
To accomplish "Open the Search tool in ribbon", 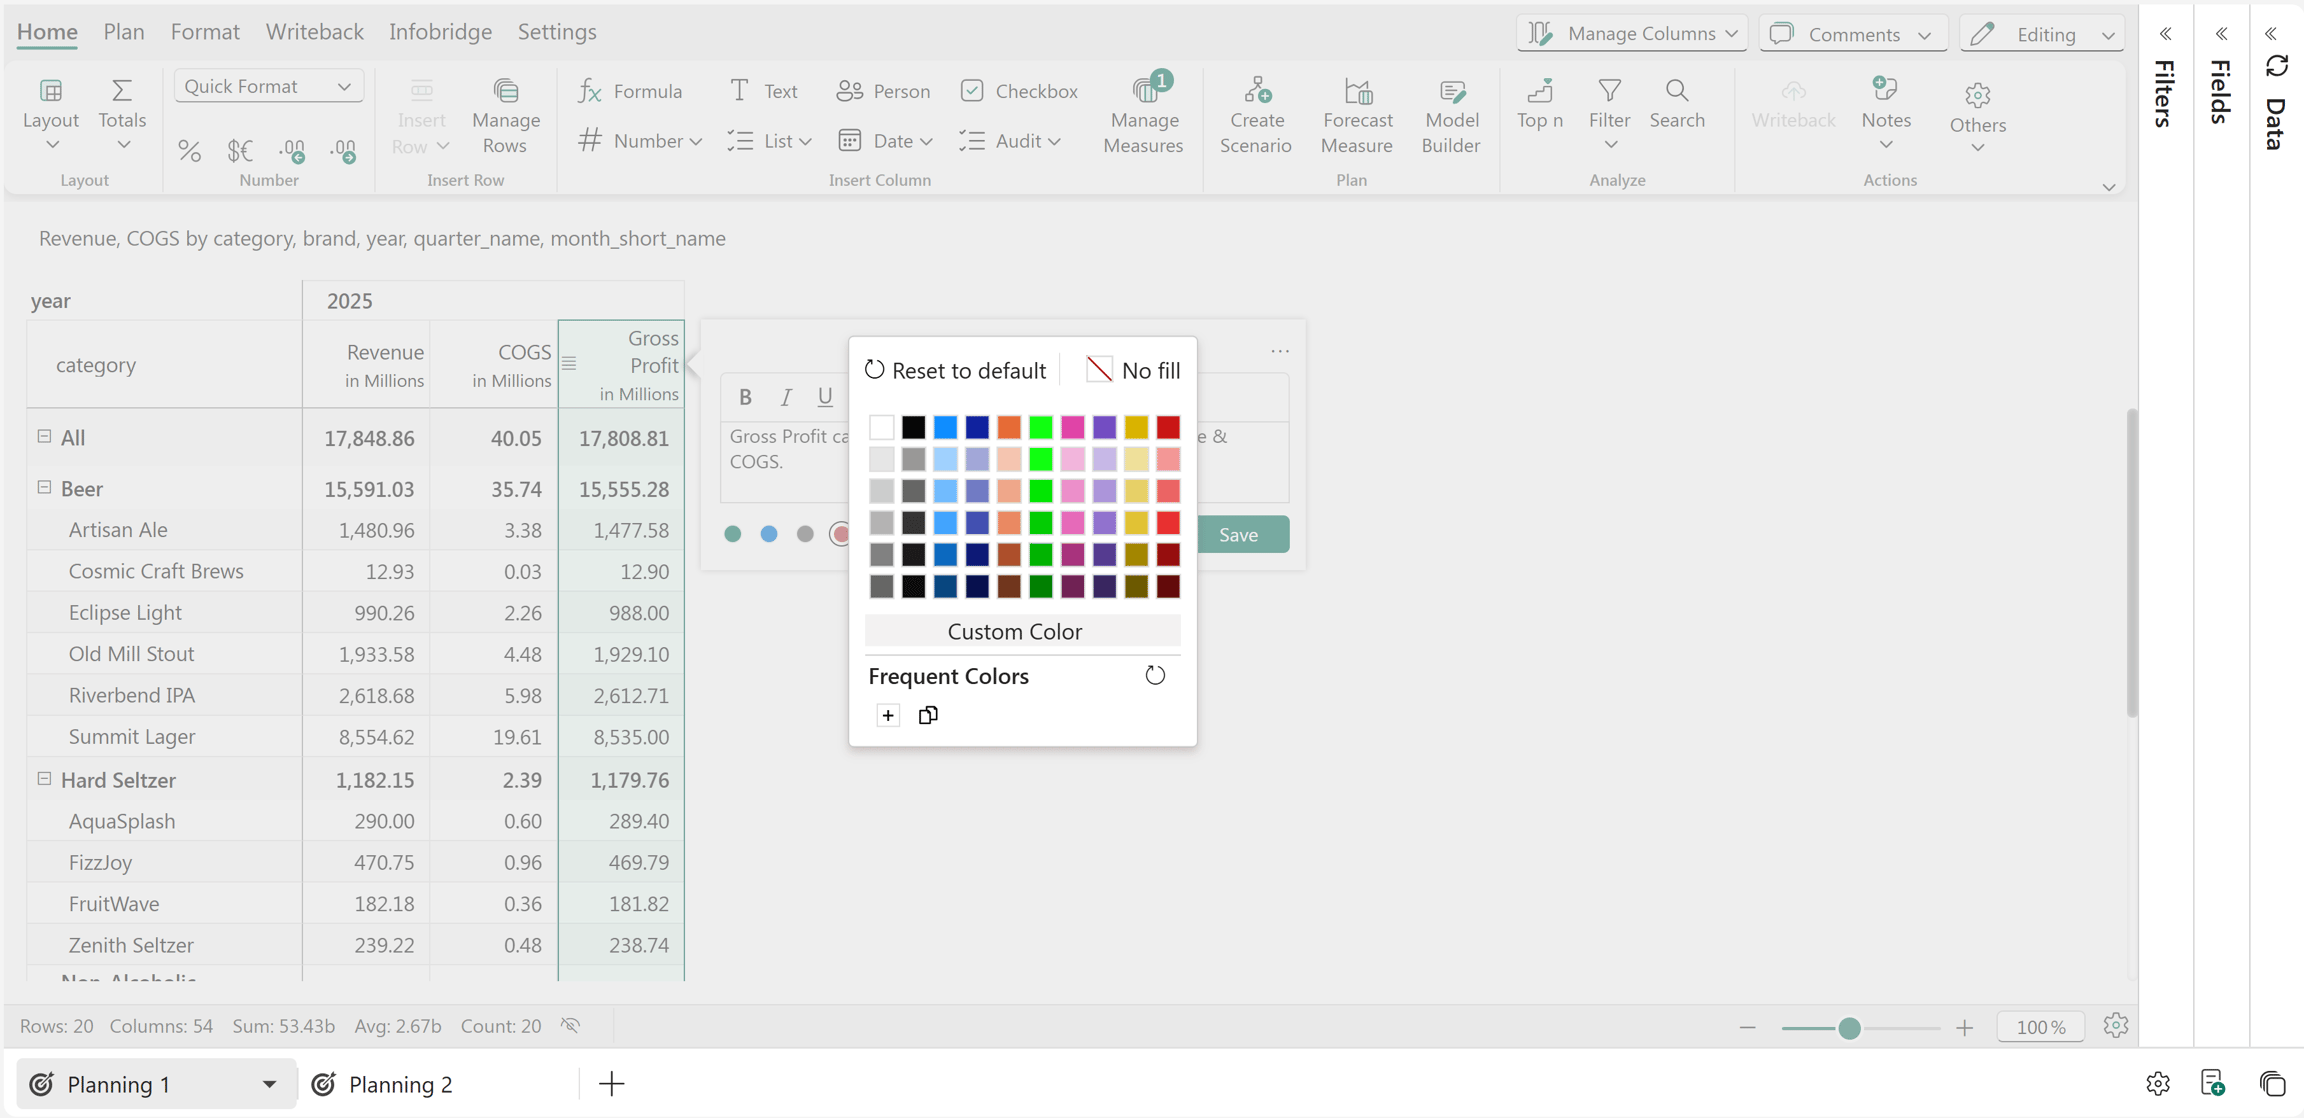I will (x=1677, y=105).
